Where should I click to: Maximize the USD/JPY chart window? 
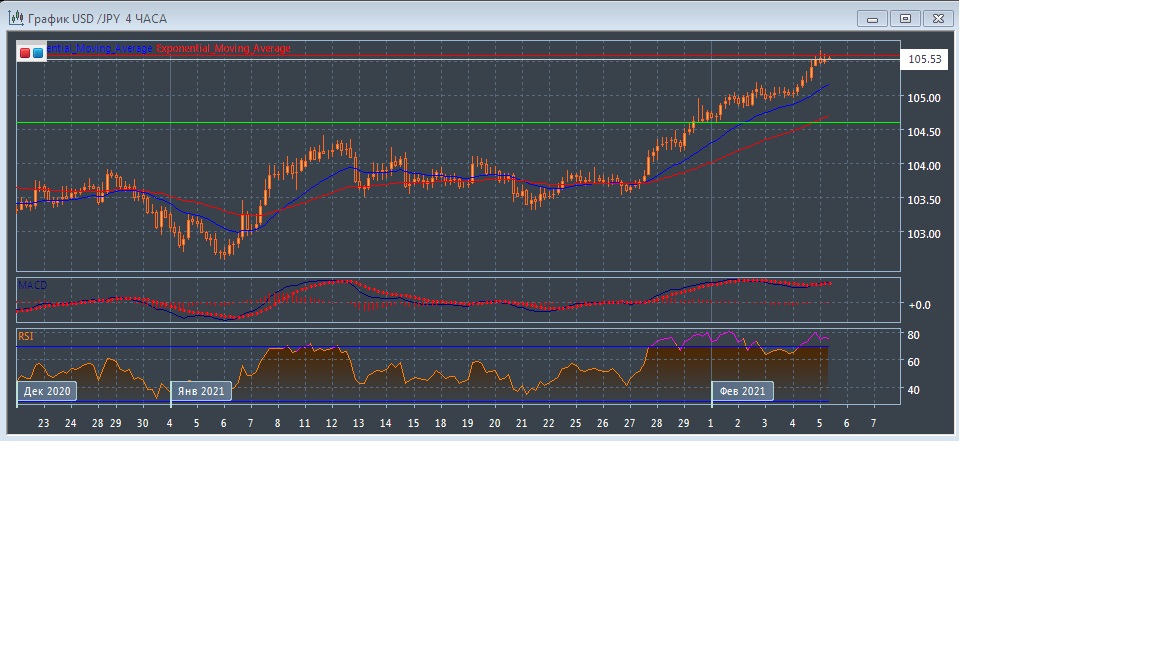pos(905,18)
